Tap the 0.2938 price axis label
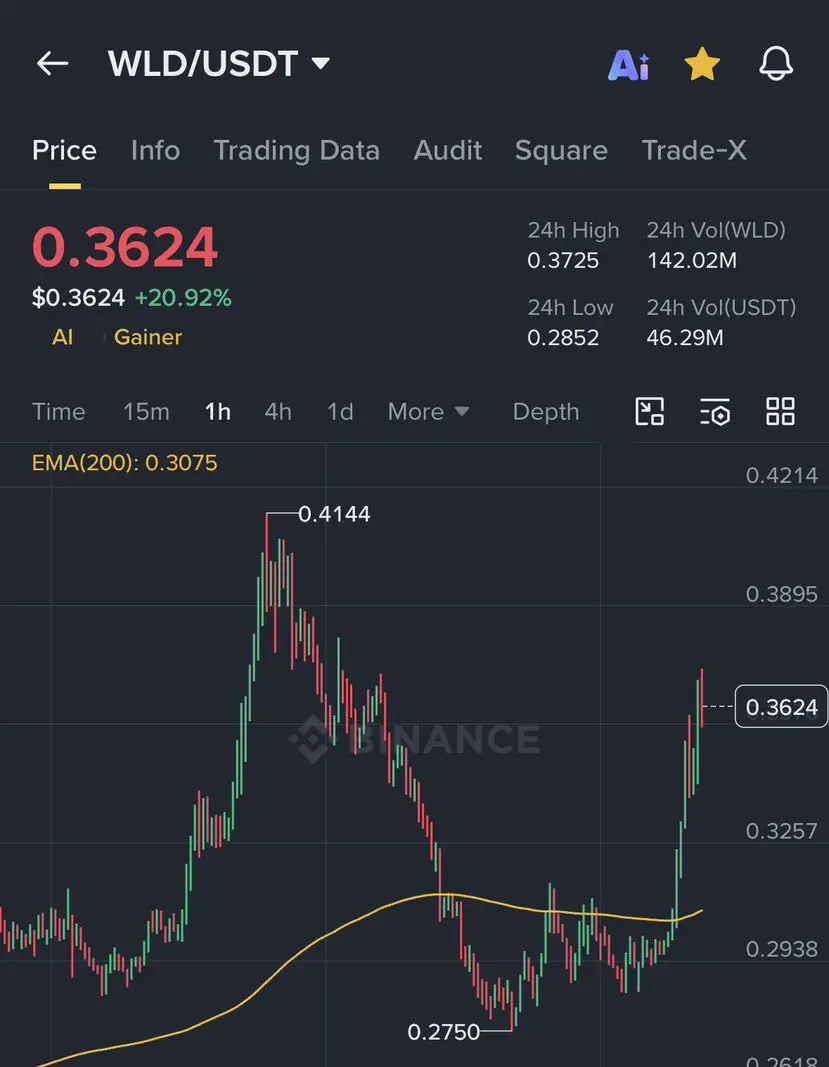 tap(781, 949)
